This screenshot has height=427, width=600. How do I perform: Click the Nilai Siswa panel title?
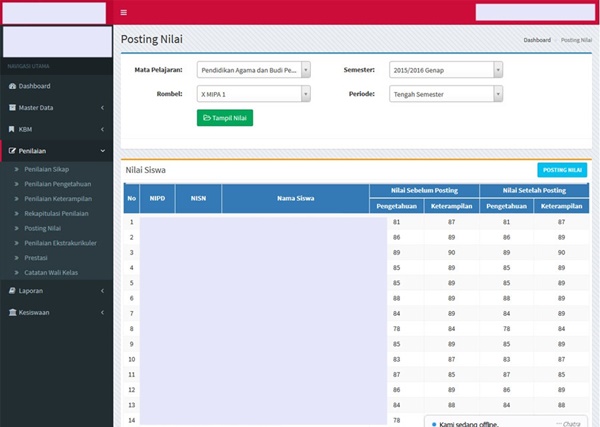(145, 170)
